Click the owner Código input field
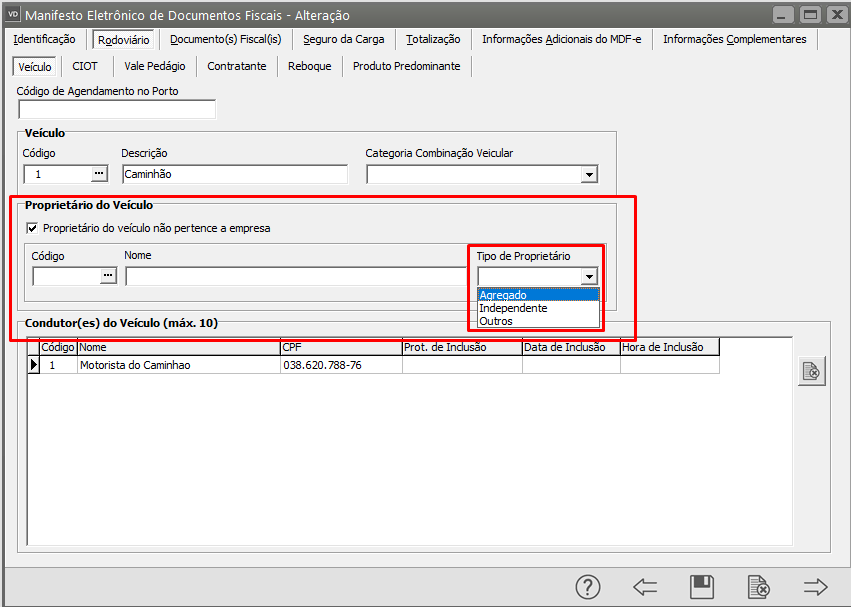This screenshot has height=607, width=851. (67, 276)
